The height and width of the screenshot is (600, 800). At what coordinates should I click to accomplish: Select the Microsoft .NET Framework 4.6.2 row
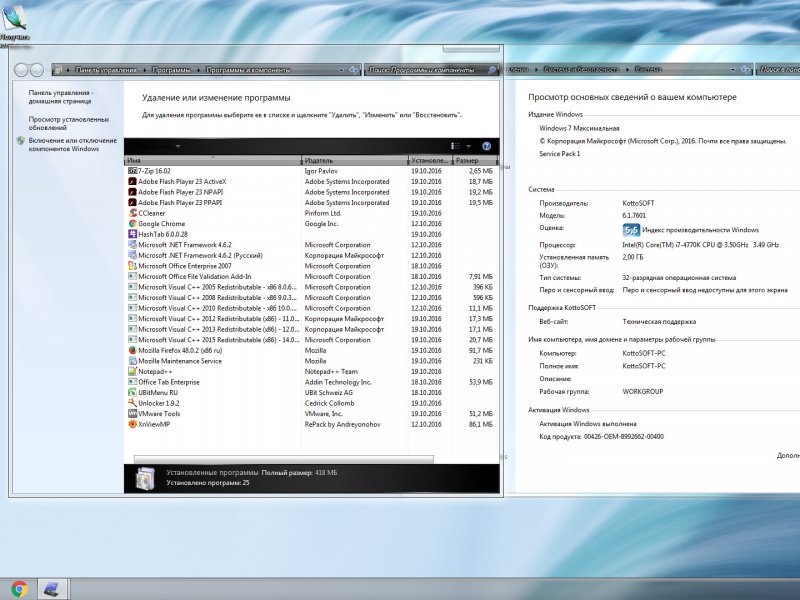311,245
